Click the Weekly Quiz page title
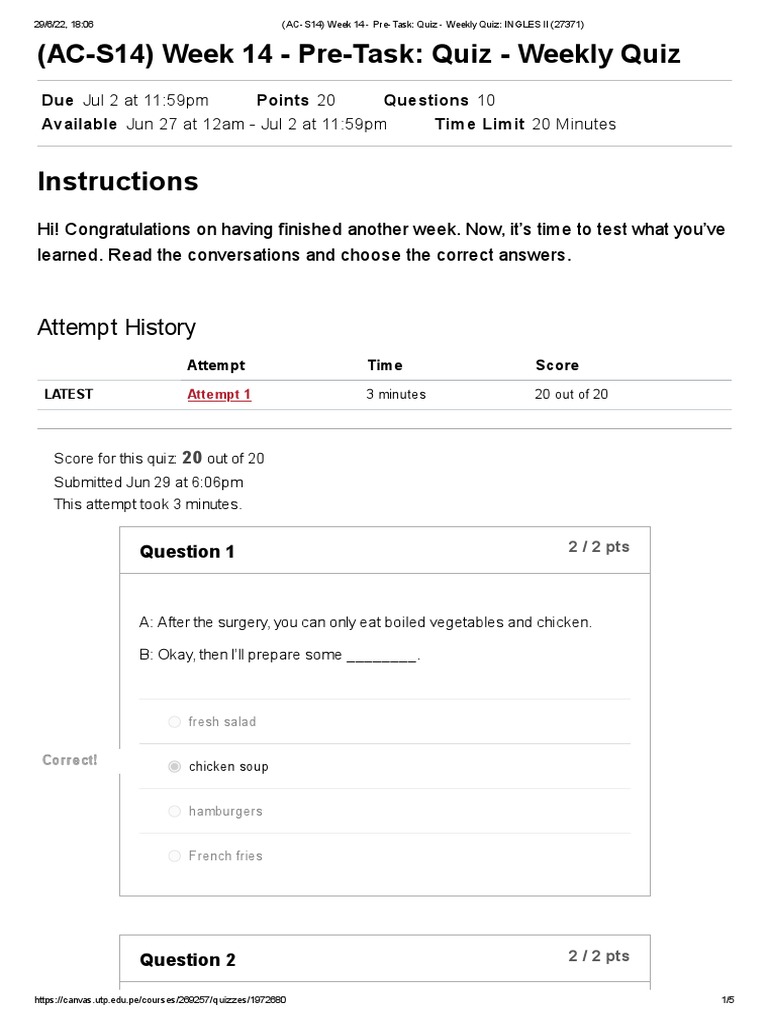The width and height of the screenshot is (768, 1024). pyautogui.click(x=359, y=54)
